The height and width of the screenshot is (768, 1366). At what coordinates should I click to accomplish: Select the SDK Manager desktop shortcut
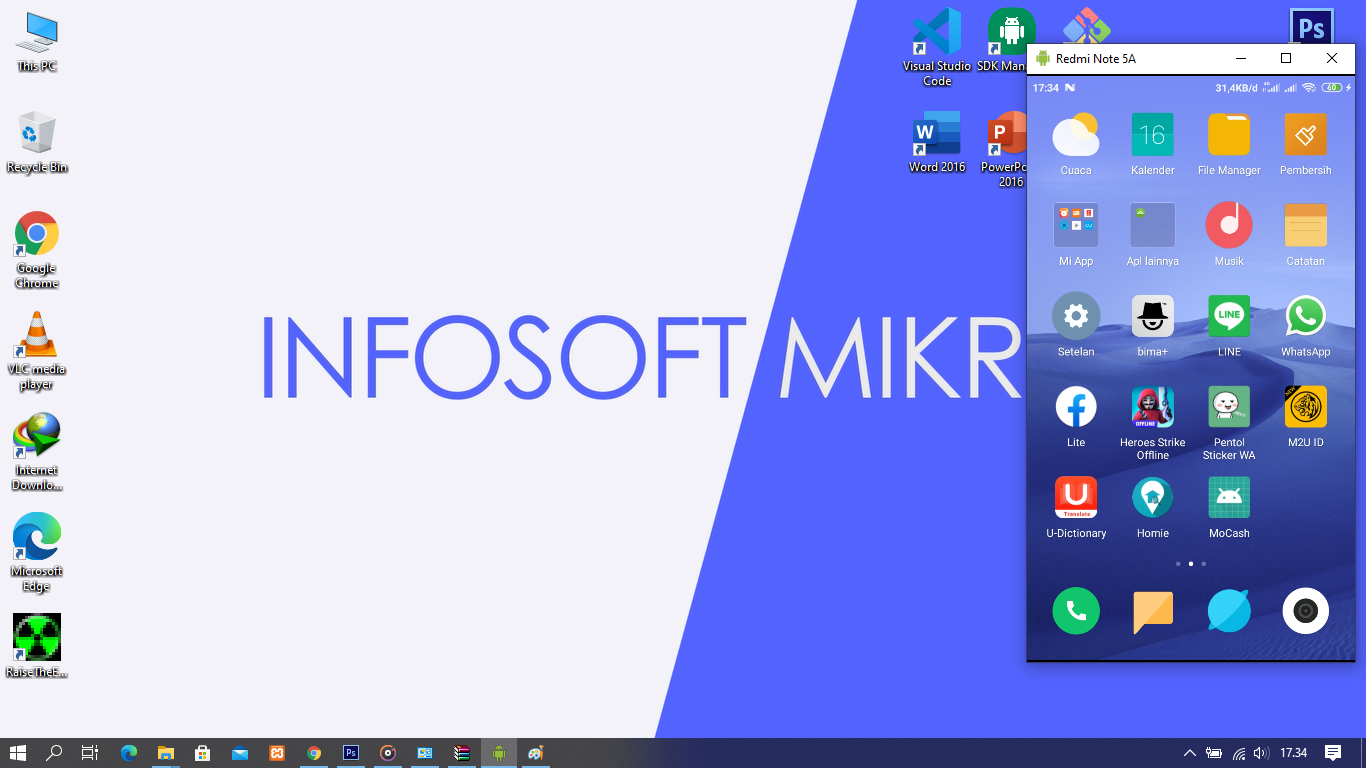[x=1004, y=41]
